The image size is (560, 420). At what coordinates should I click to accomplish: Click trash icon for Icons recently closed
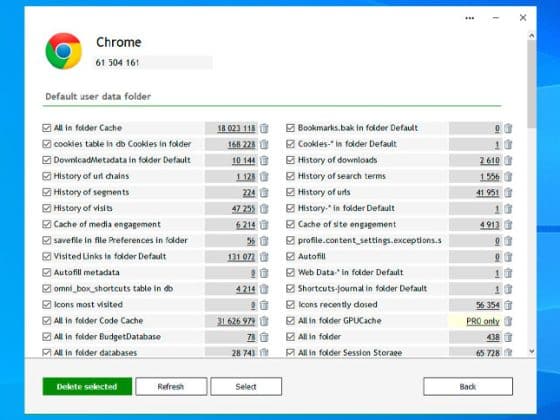(508, 305)
